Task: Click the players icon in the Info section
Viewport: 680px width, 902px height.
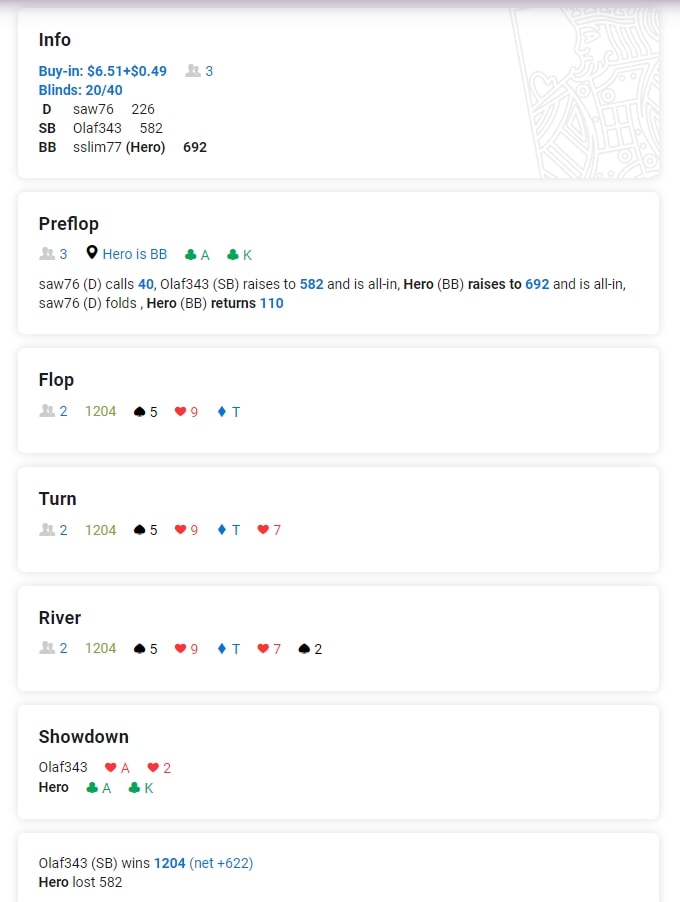Action: (192, 71)
